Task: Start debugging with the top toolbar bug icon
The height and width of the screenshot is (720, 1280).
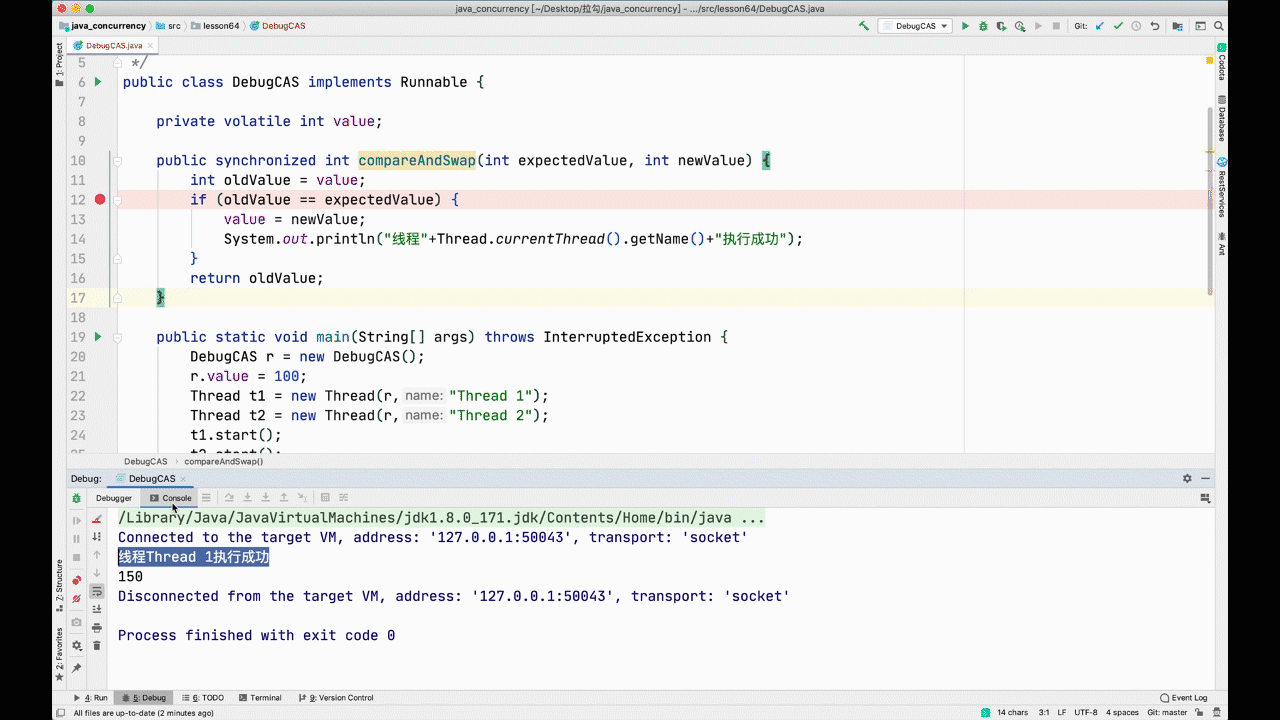Action: point(983,26)
